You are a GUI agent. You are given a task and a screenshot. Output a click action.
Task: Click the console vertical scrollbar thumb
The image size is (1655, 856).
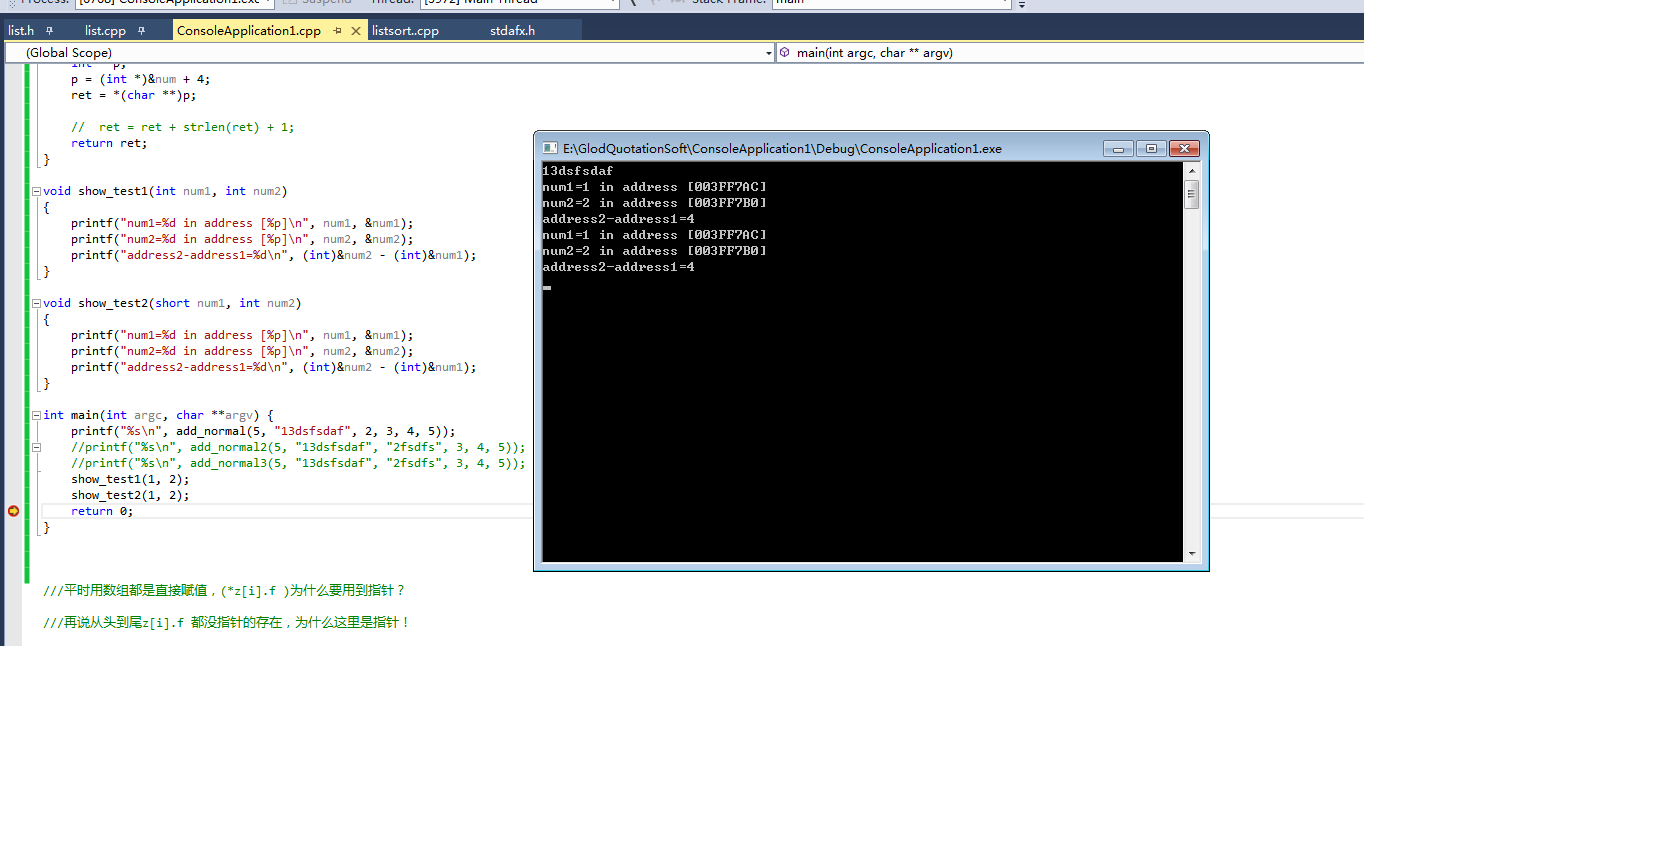(1191, 194)
